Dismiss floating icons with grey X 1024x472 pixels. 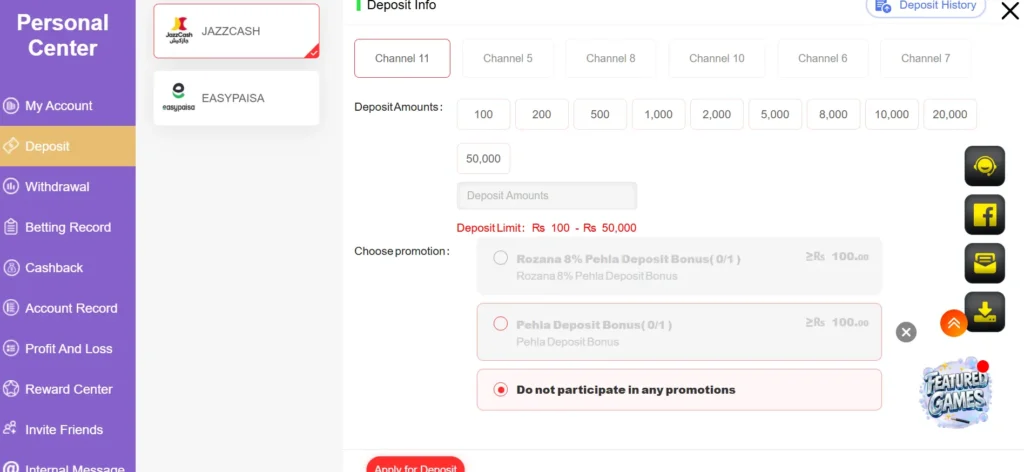point(906,332)
